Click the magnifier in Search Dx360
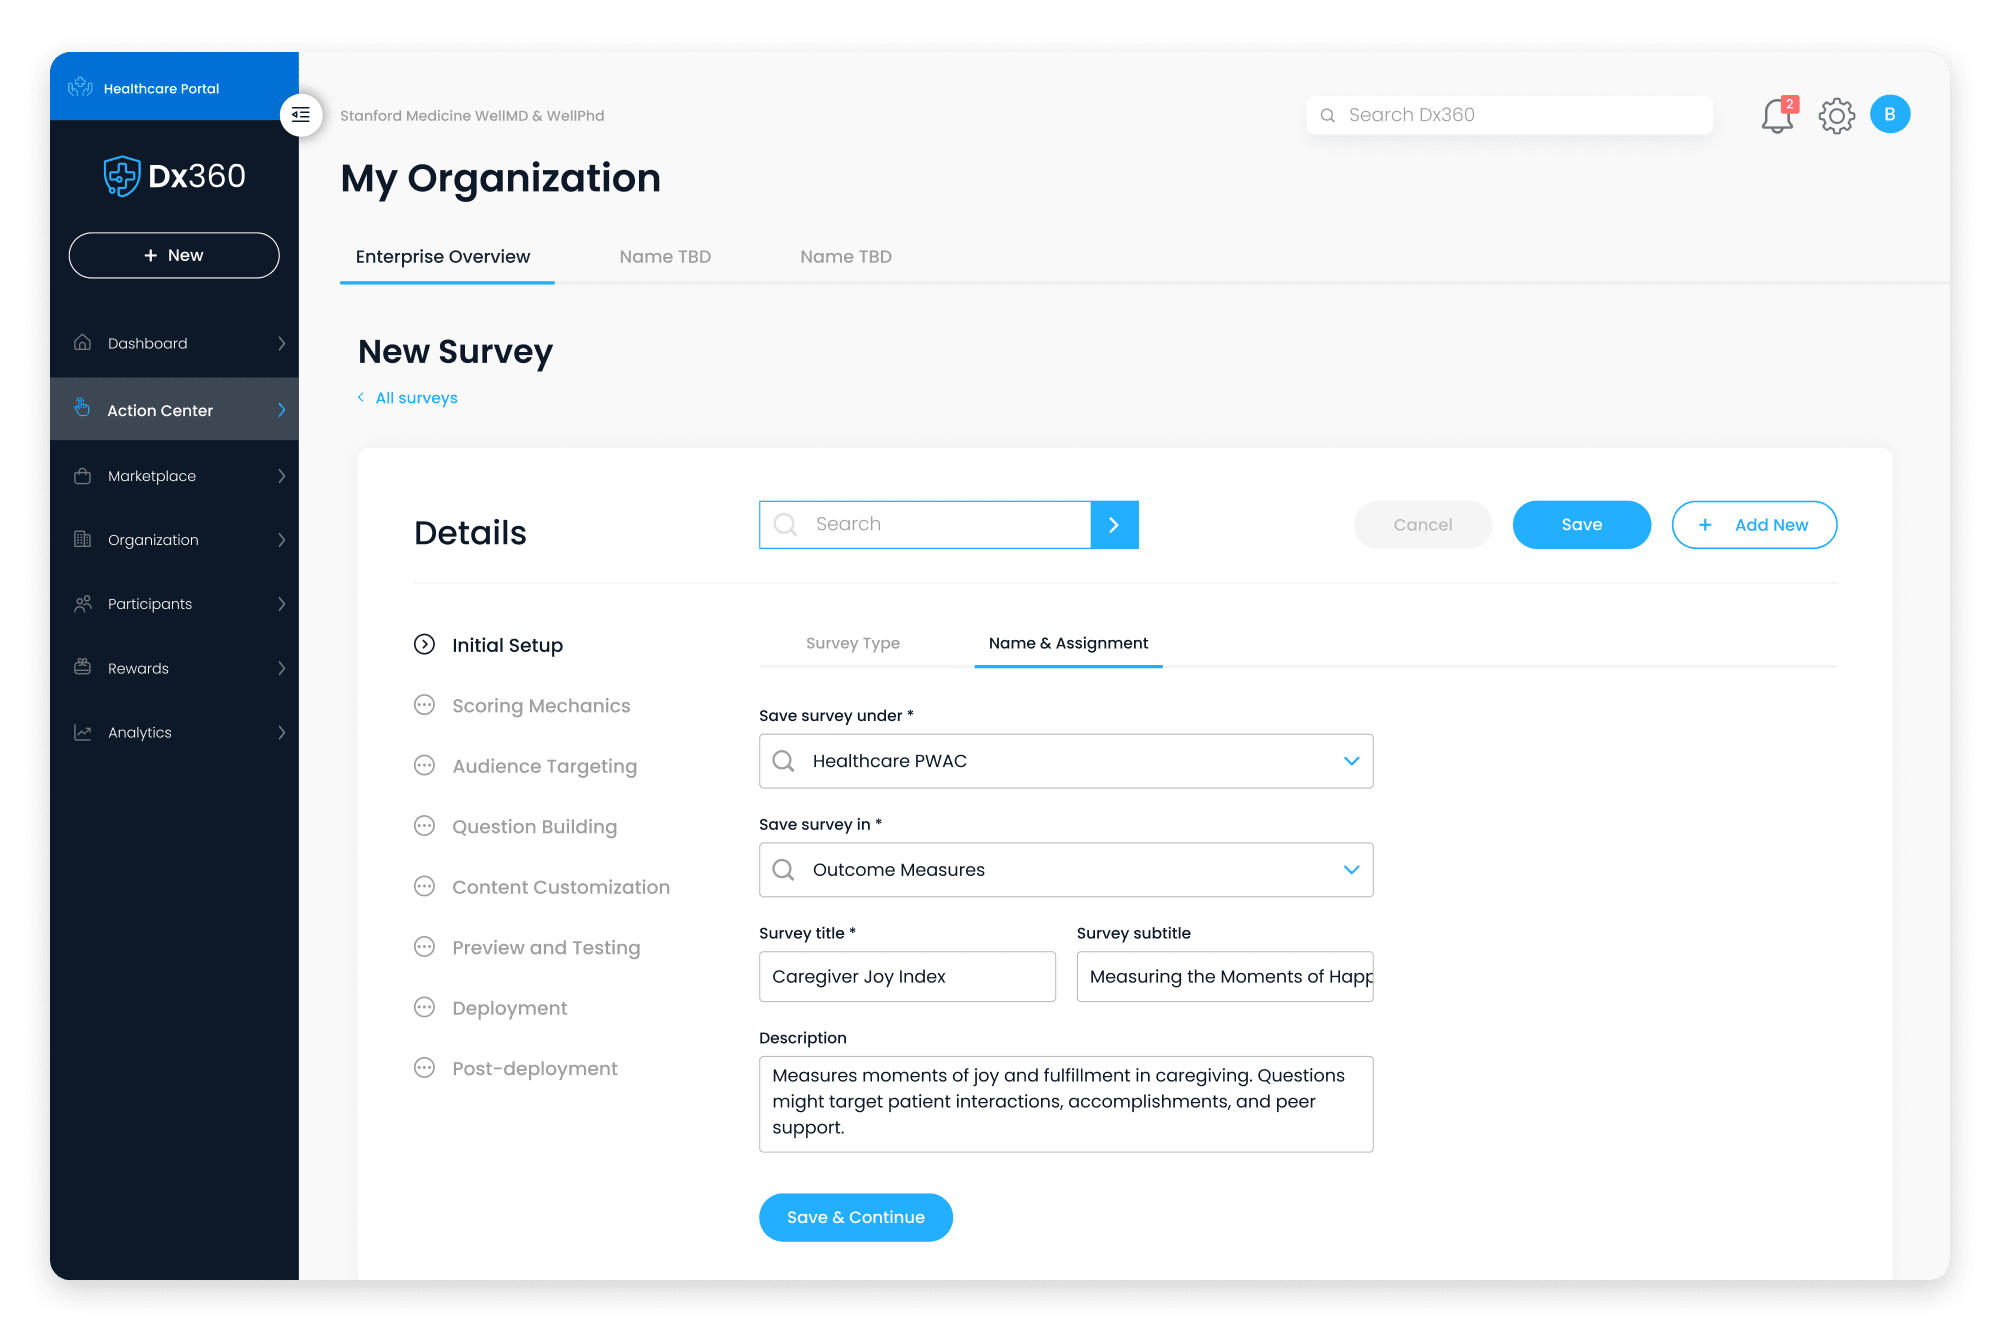The height and width of the screenshot is (1332, 2000). [1328, 115]
